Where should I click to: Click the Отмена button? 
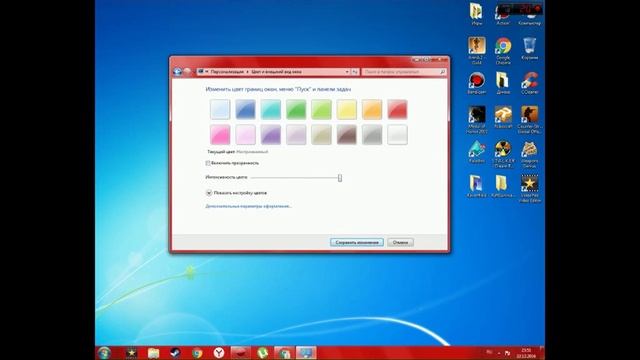tap(400, 242)
